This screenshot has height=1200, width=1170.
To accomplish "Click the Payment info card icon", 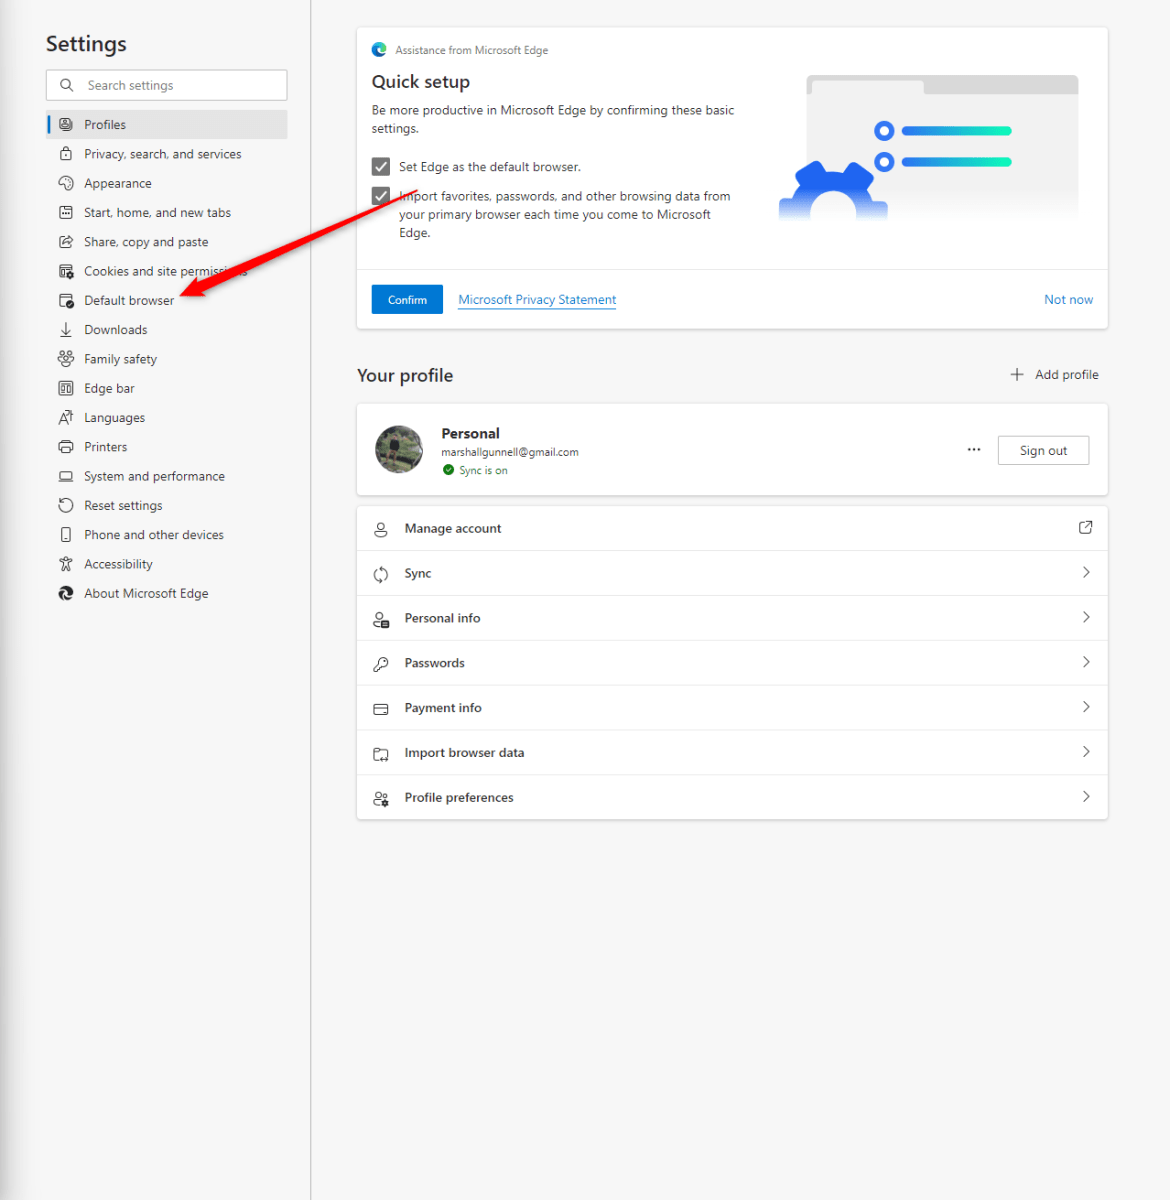I will click(x=381, y=708).
